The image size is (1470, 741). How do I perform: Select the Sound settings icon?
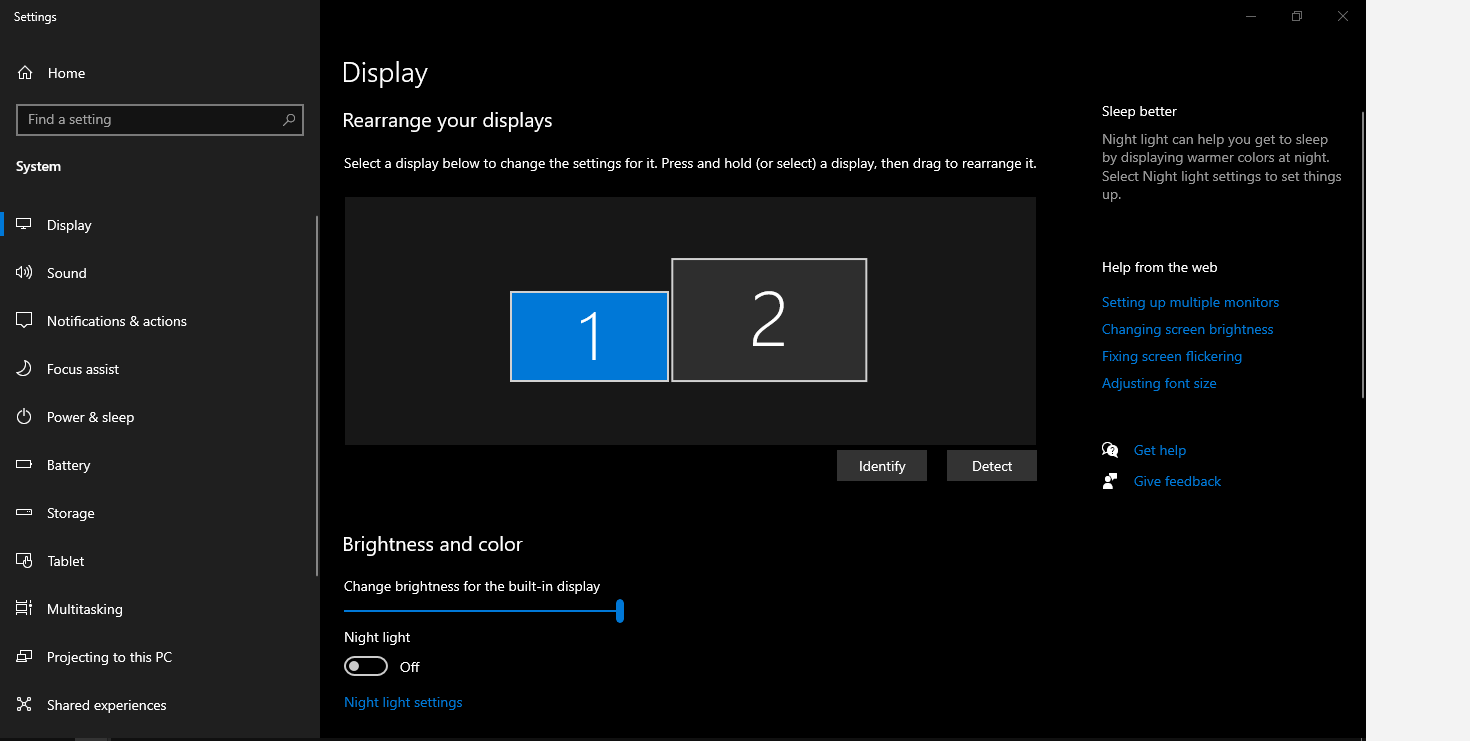pyautogui.click(x=24, y=272)
